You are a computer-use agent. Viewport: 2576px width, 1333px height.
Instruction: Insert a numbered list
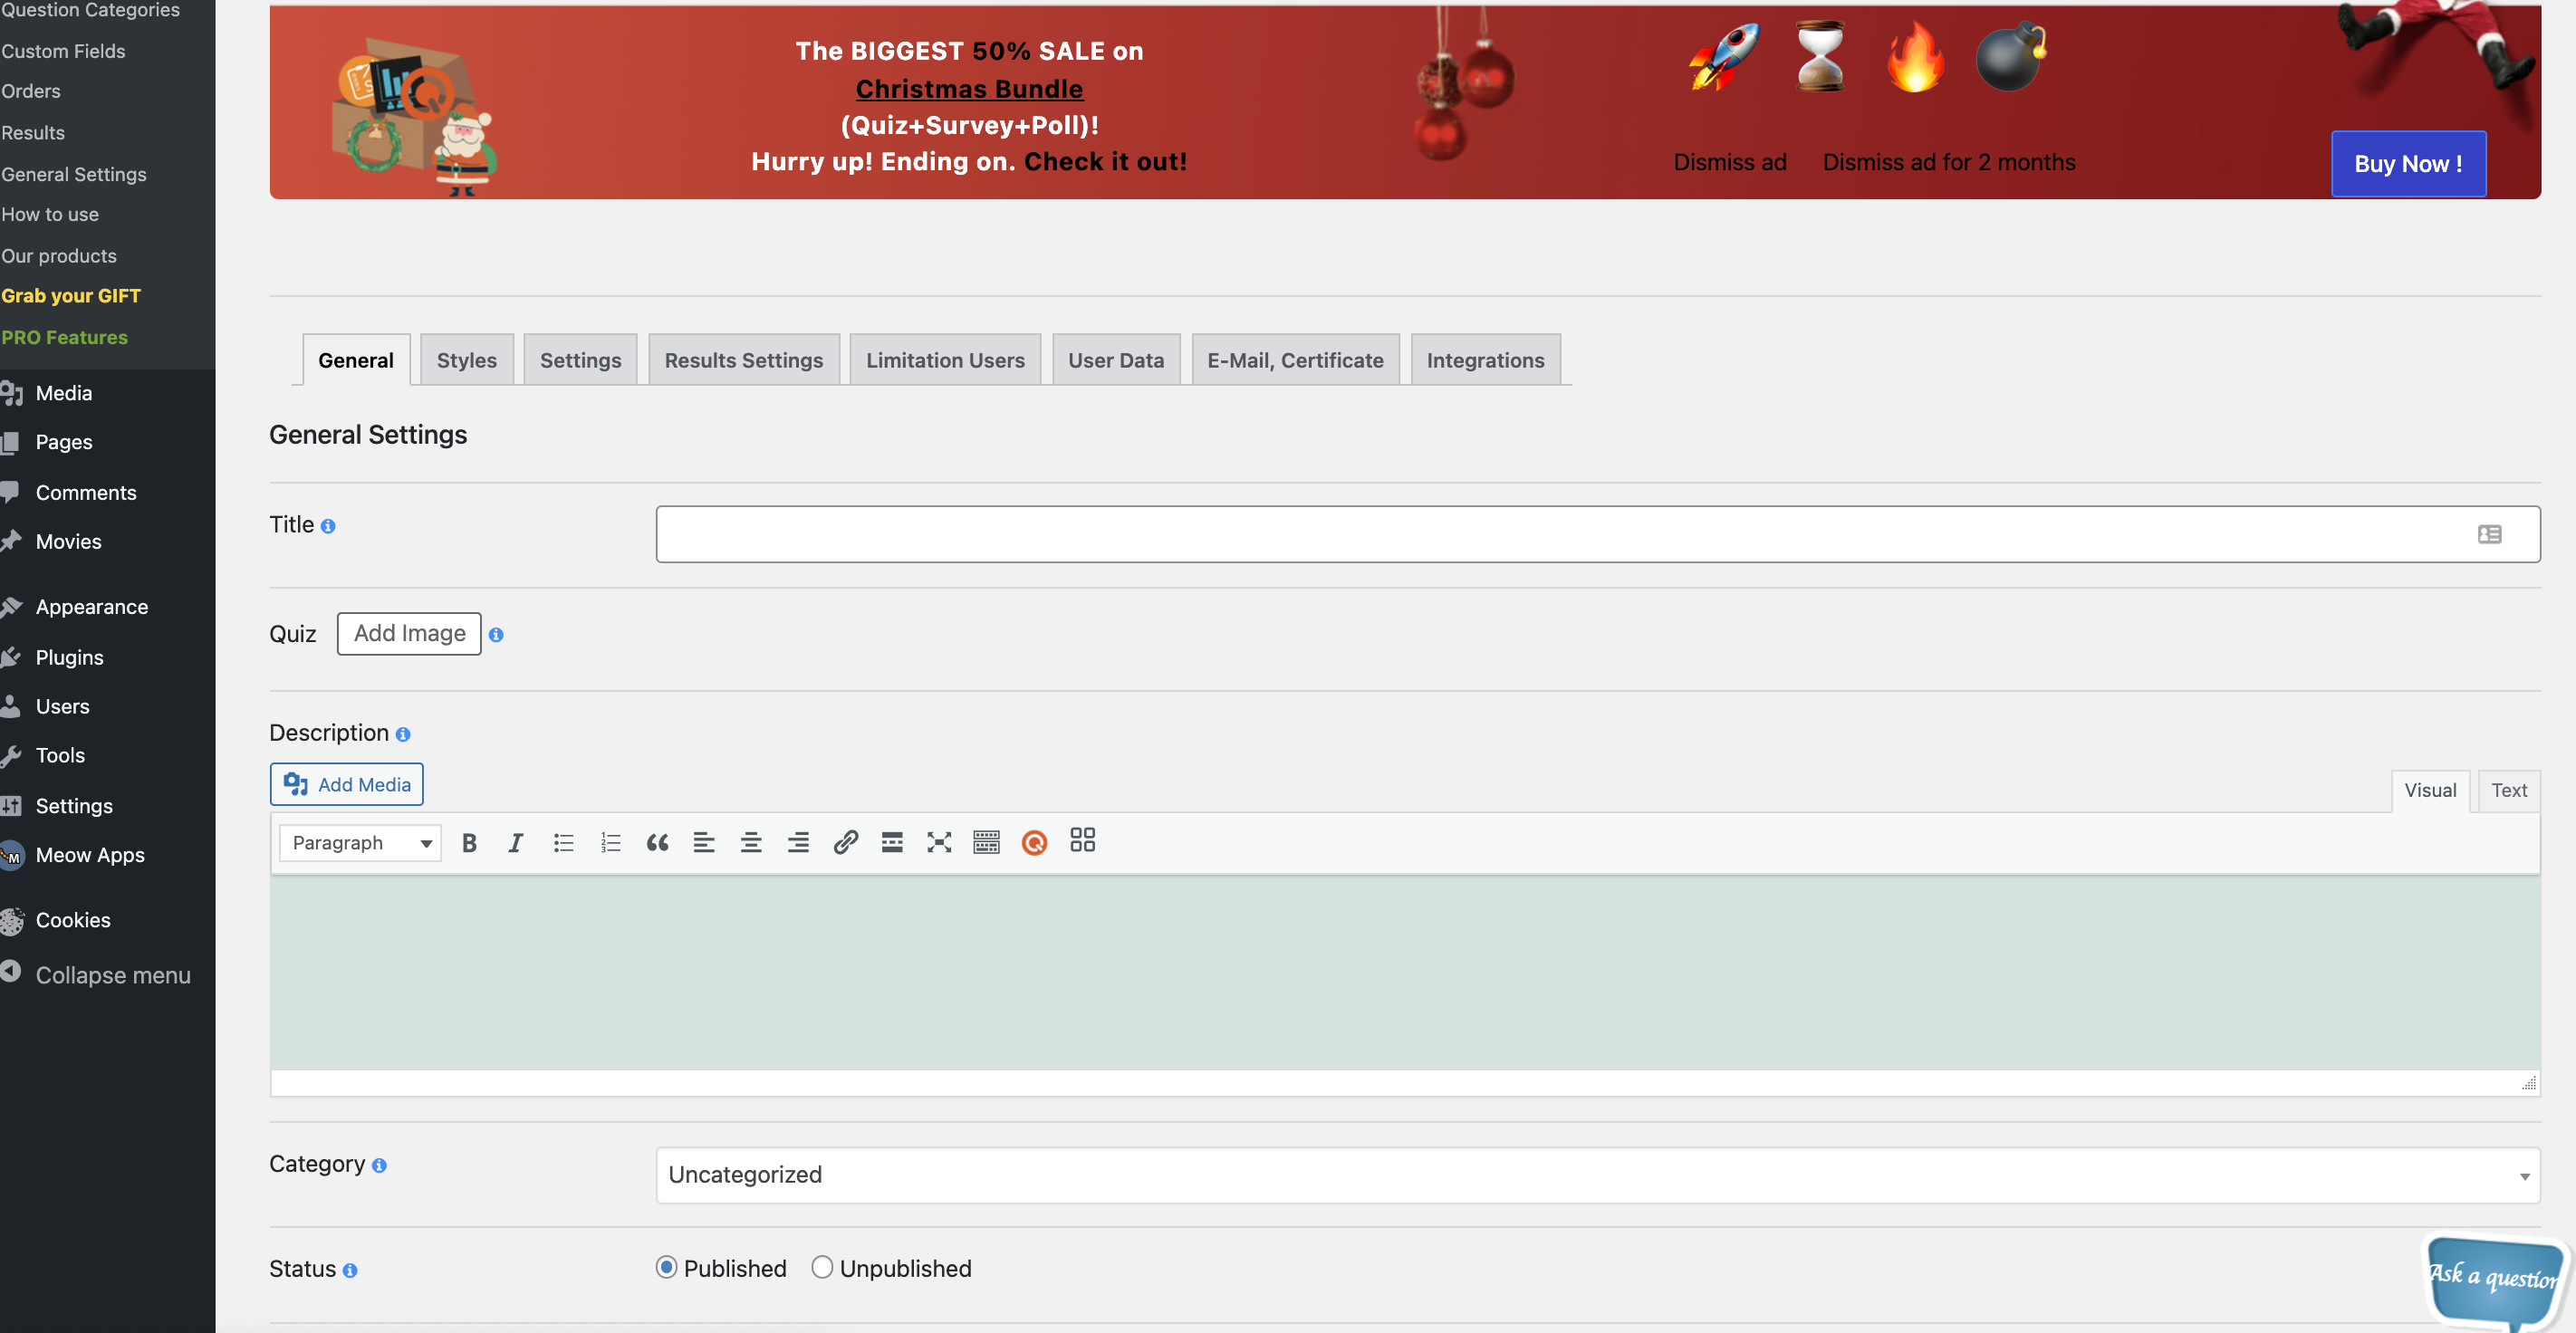610,843
